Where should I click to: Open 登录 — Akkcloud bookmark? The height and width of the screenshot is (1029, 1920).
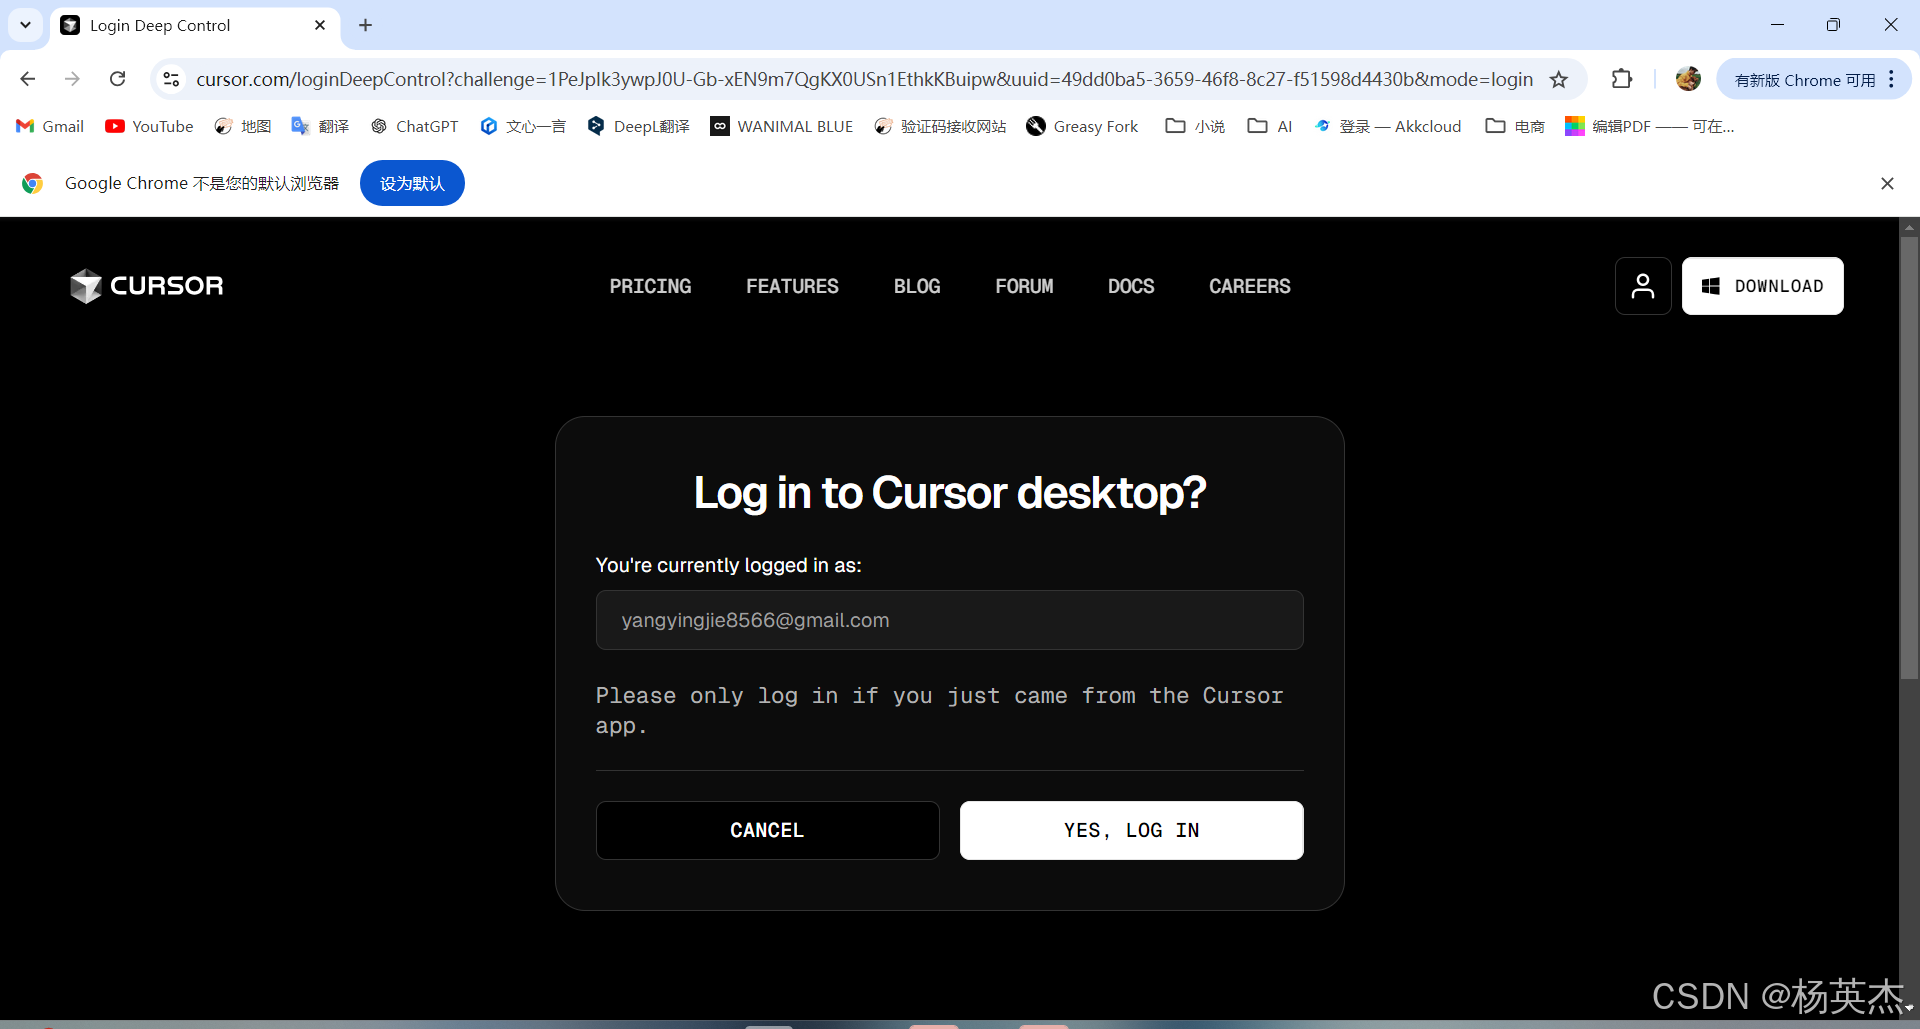point(1388,126)
